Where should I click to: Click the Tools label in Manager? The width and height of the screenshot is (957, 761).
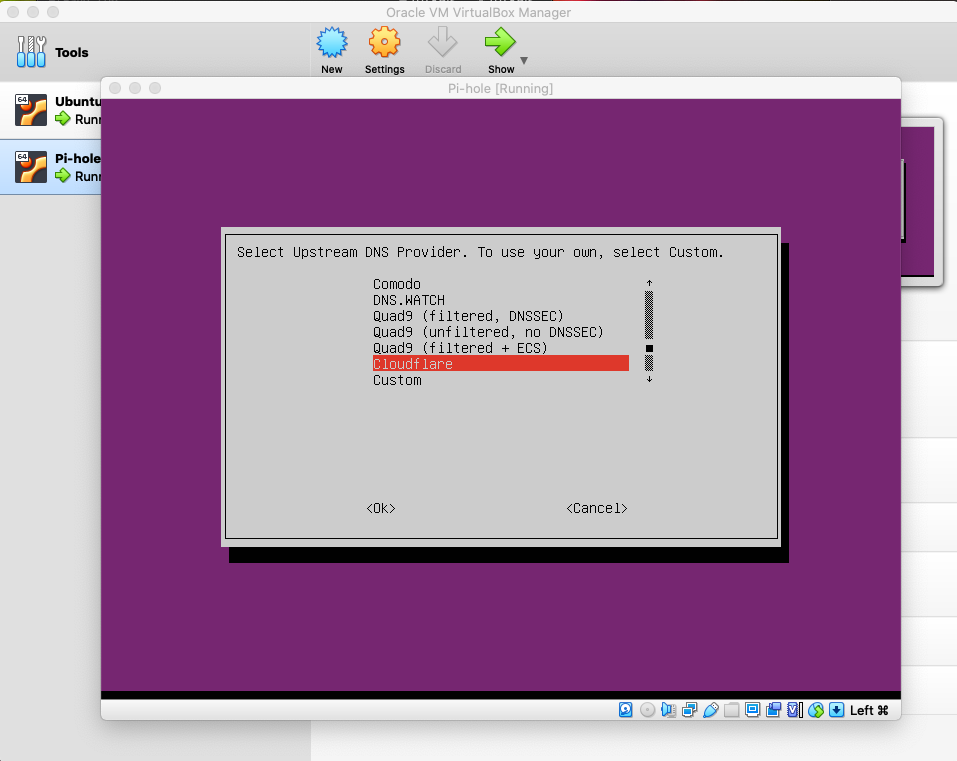coord(71,52)
